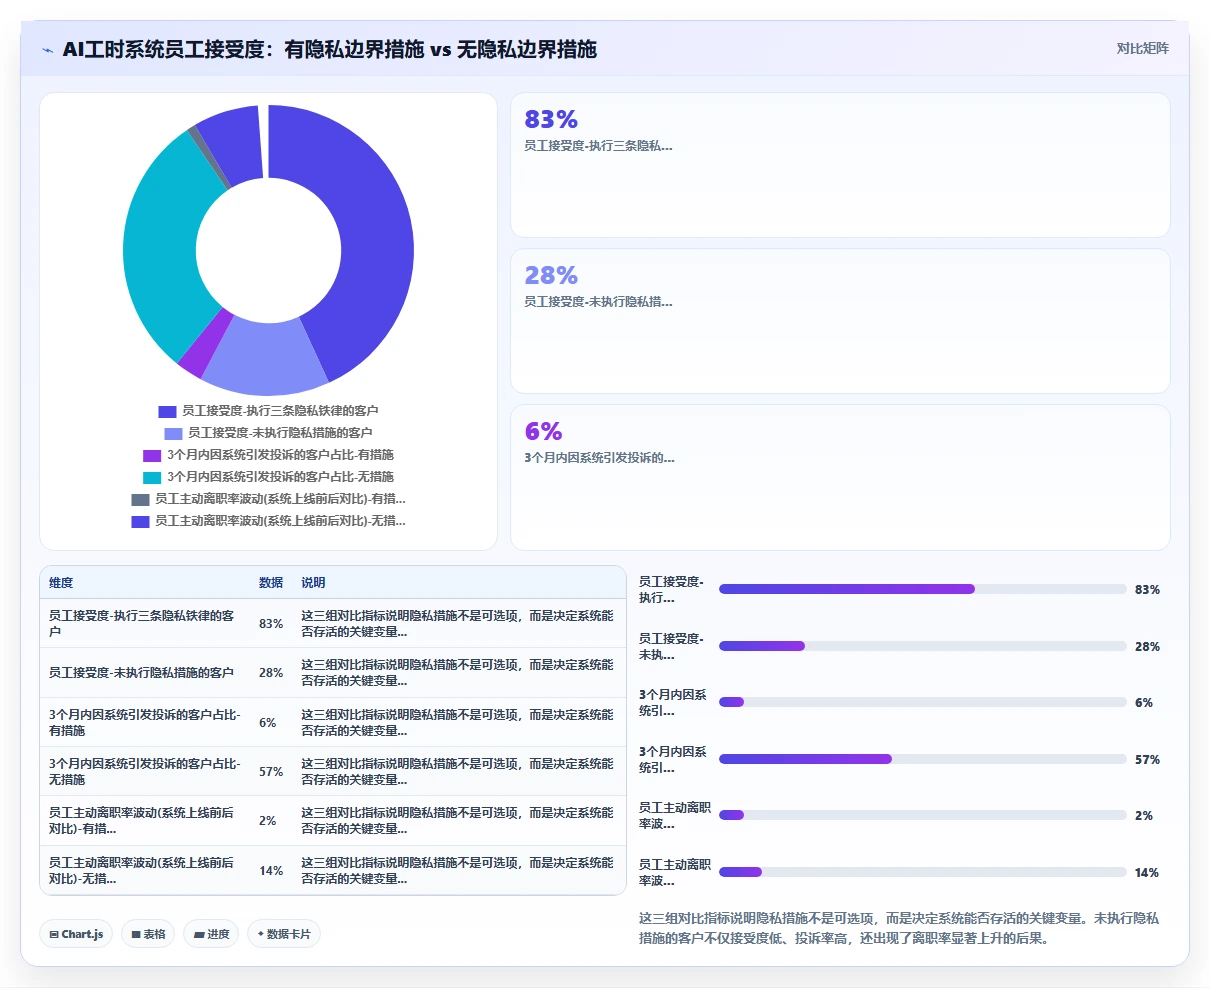Click the summary paragraph below the progress bars
1210x988 pixels.
(x=899, y=928)
